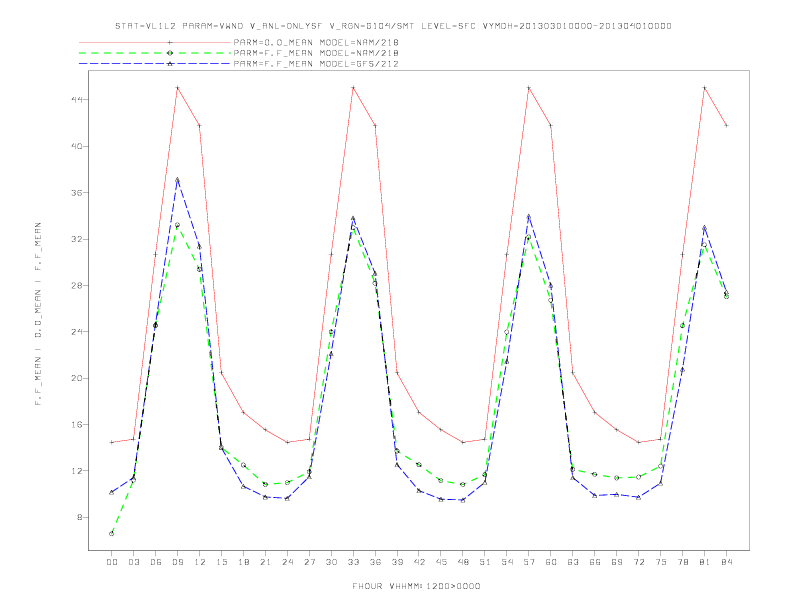The width and height of the screenshot is (792, 612).
Task: Click y-axis tick label 44
Action: coord(77,100)
